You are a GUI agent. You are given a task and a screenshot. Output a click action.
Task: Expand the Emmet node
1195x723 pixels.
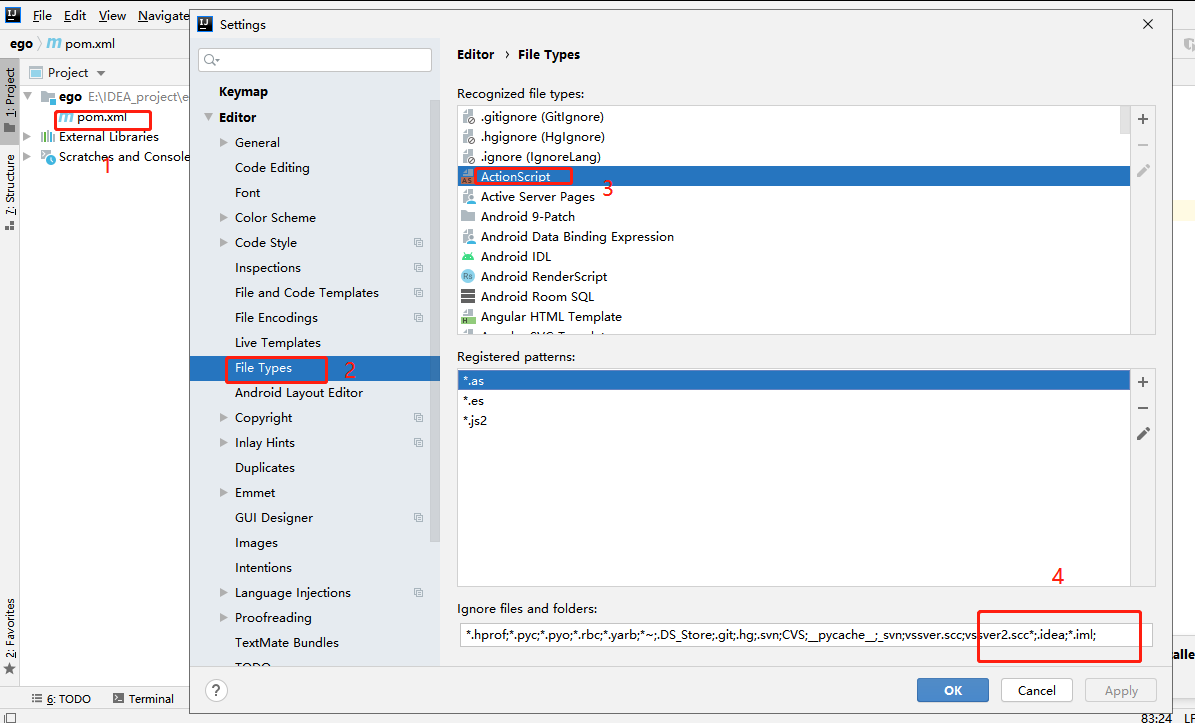point(223,492)
